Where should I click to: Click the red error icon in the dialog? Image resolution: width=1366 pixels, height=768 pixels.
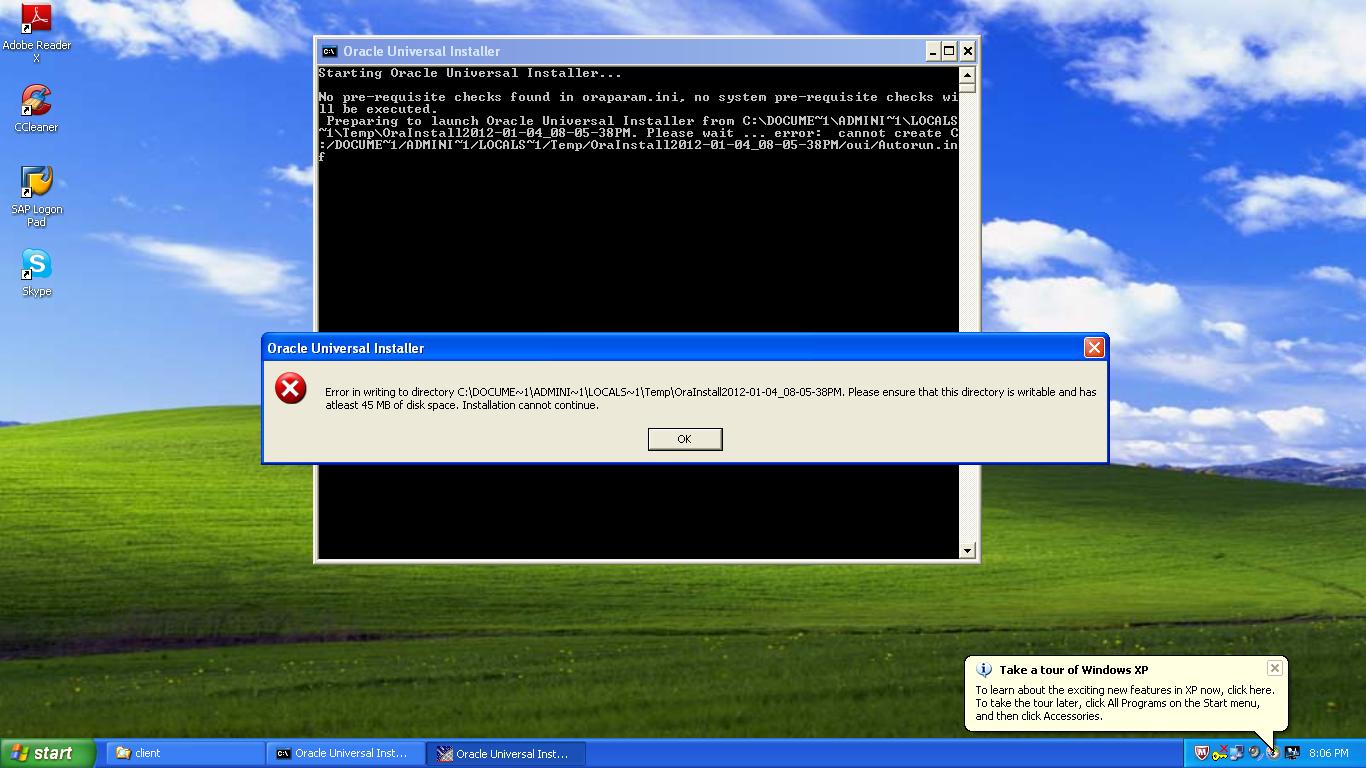tap(291, 388)
